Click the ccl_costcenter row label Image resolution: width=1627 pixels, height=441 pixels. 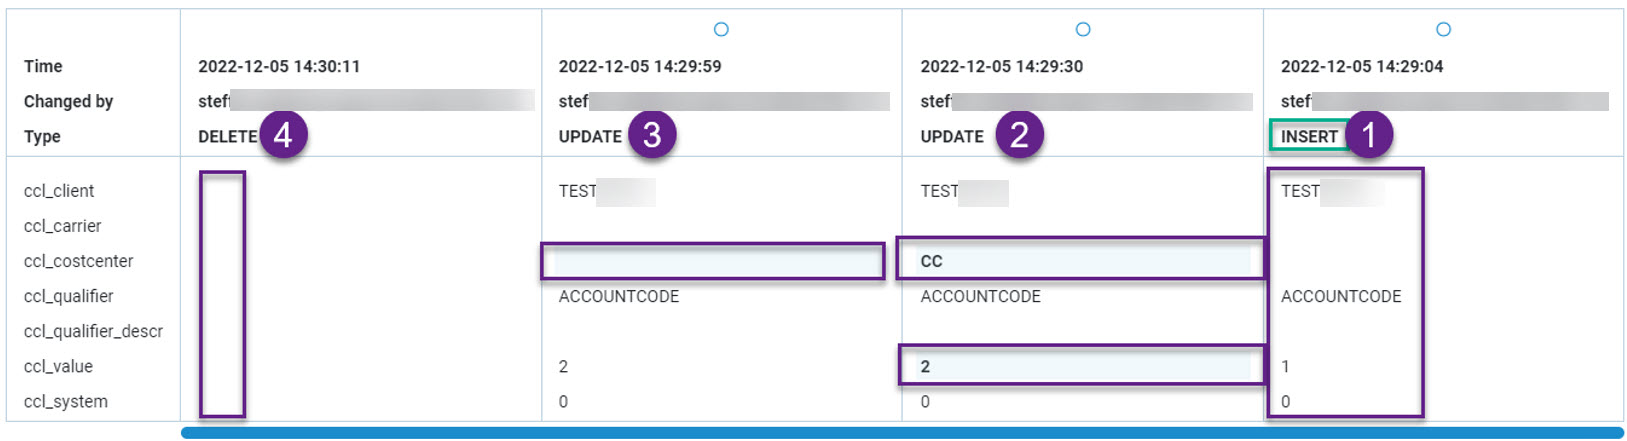point(78,261)
